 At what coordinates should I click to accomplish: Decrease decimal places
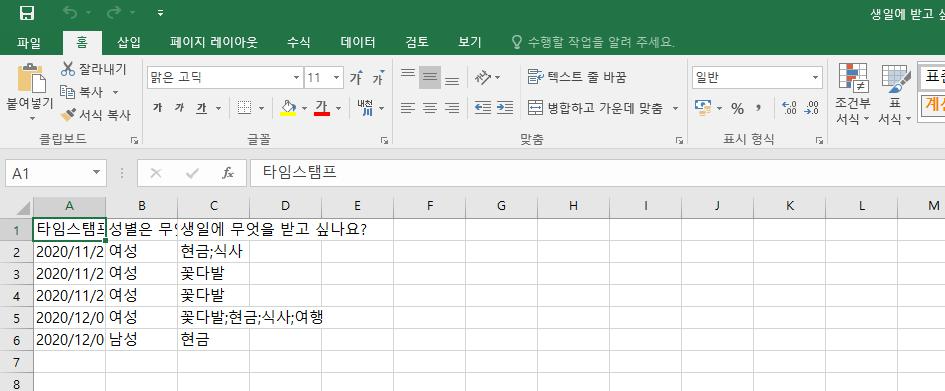click(812, 108)
